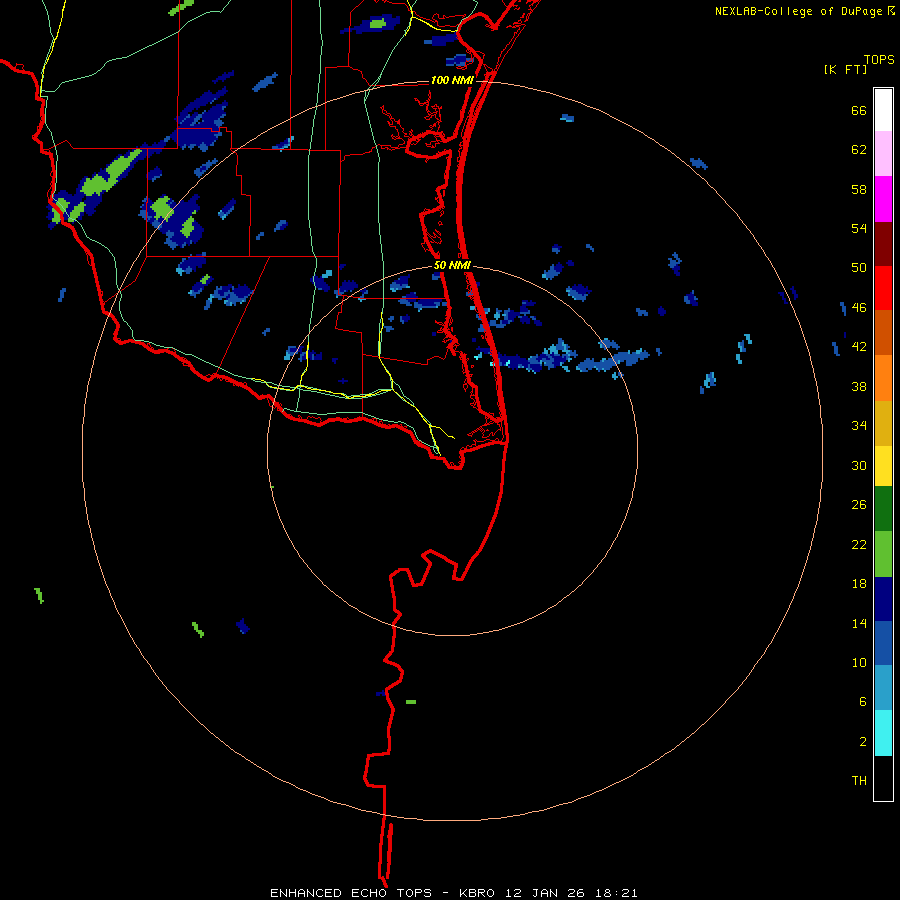Click the 18 legend value

coord(859,584)
